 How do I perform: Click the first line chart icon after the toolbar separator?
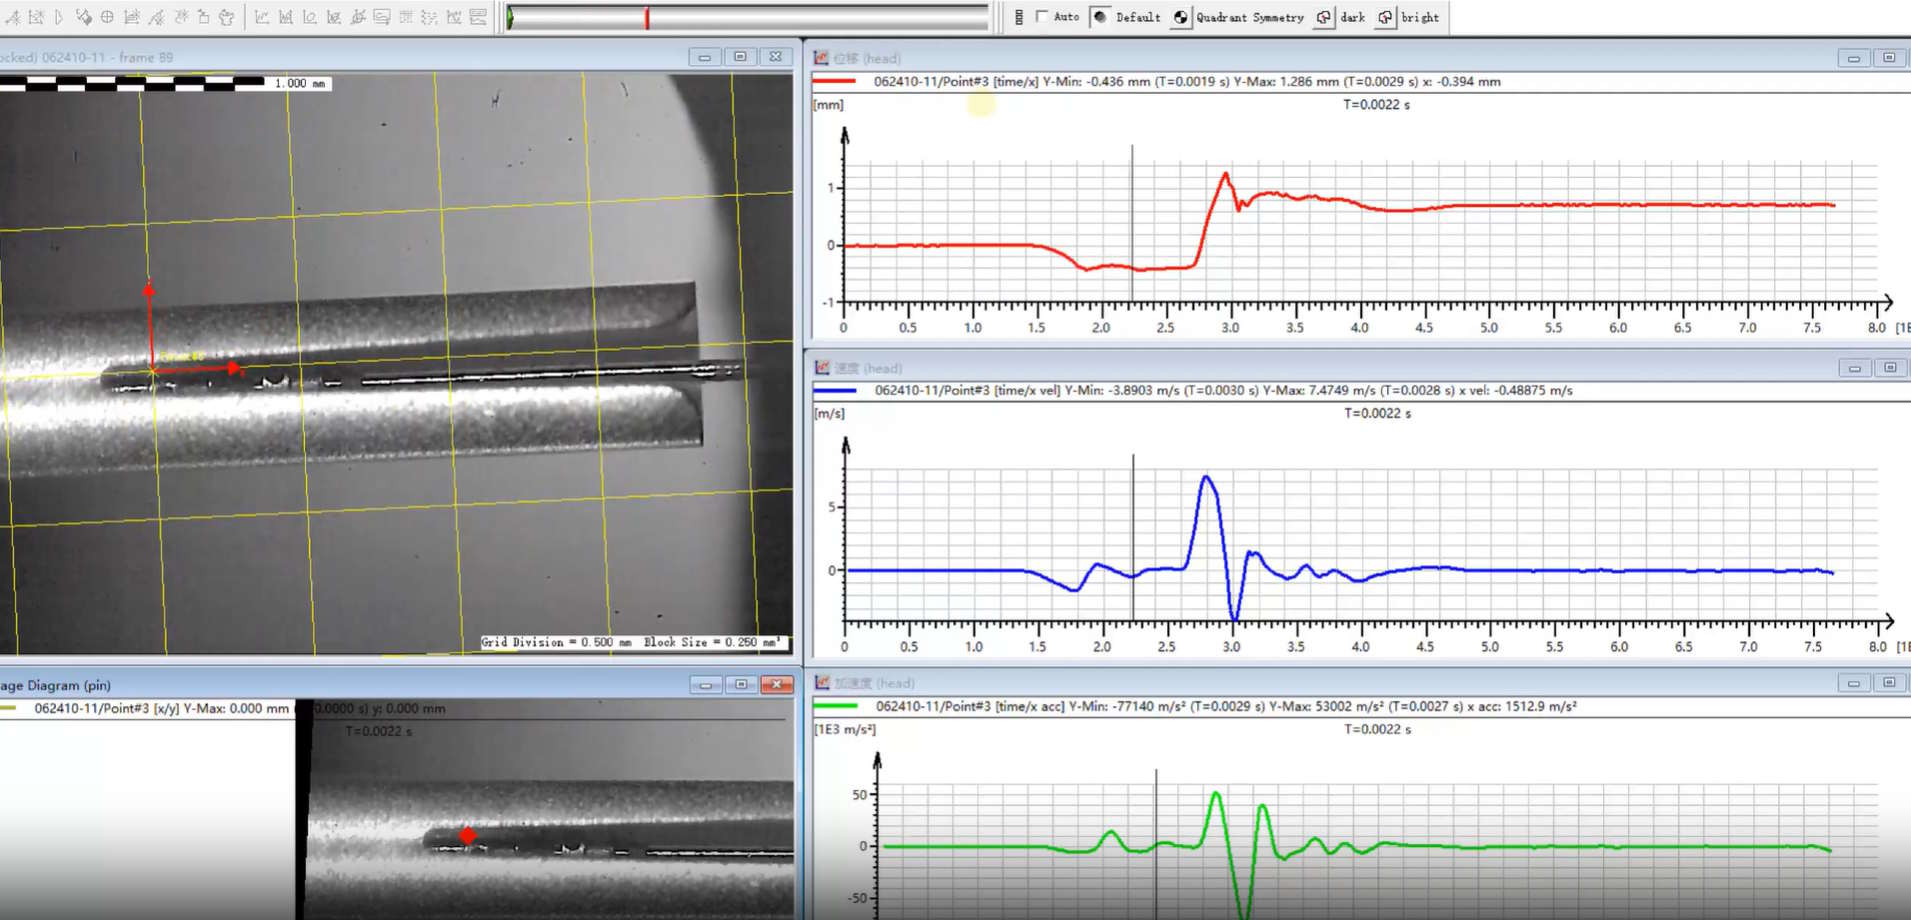[262, 17]
